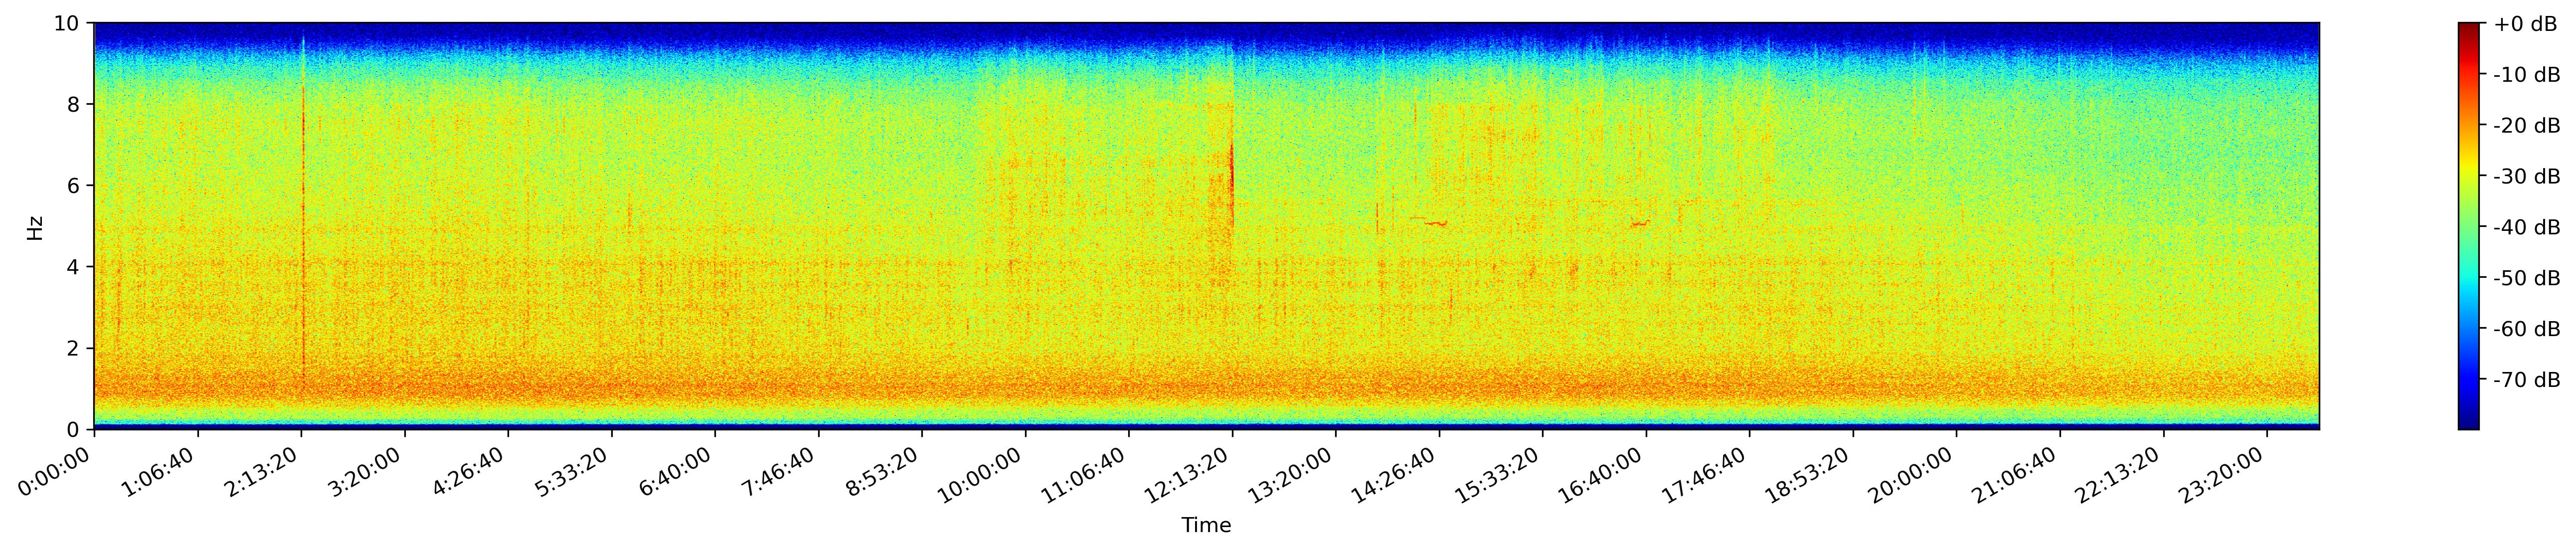
Task: Click the '-30 dB' colorbar label
Action: [x=2527, y=177]
